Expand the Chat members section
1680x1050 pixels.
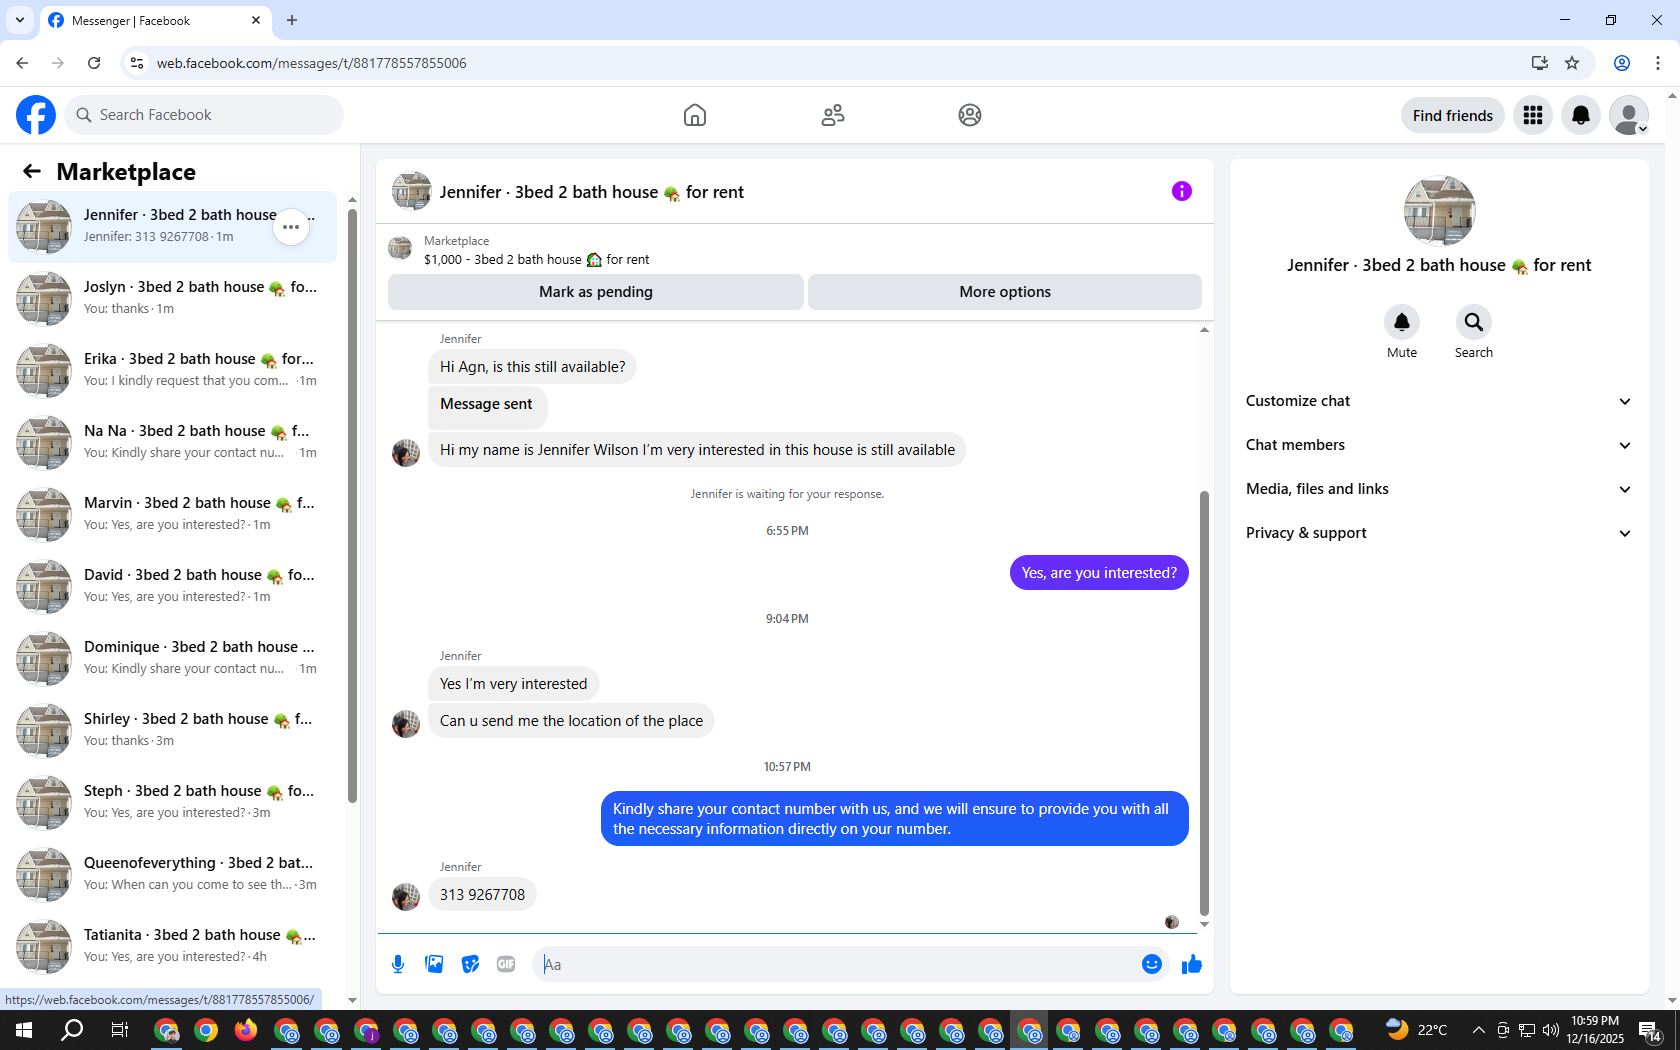[1439, 445]
